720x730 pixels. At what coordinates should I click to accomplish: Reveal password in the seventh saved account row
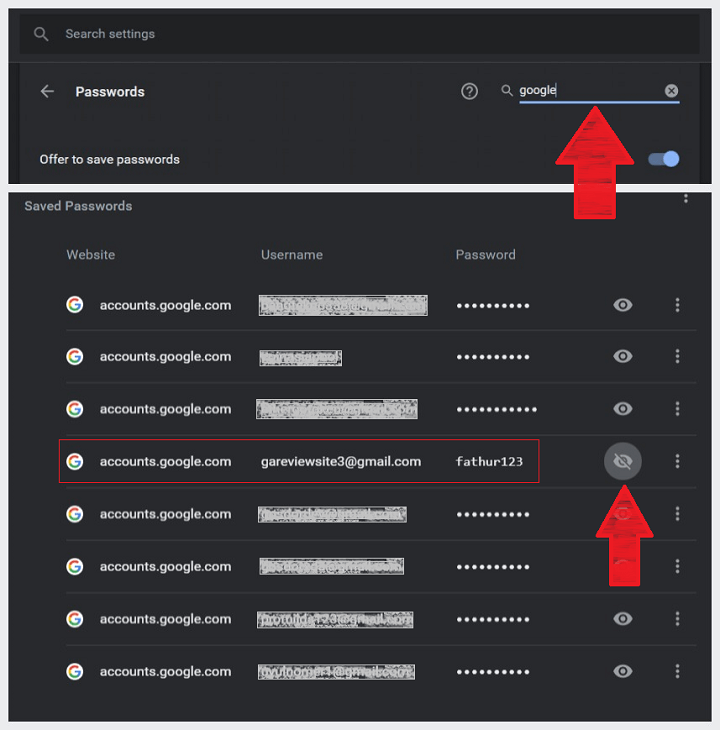[622, 619]
